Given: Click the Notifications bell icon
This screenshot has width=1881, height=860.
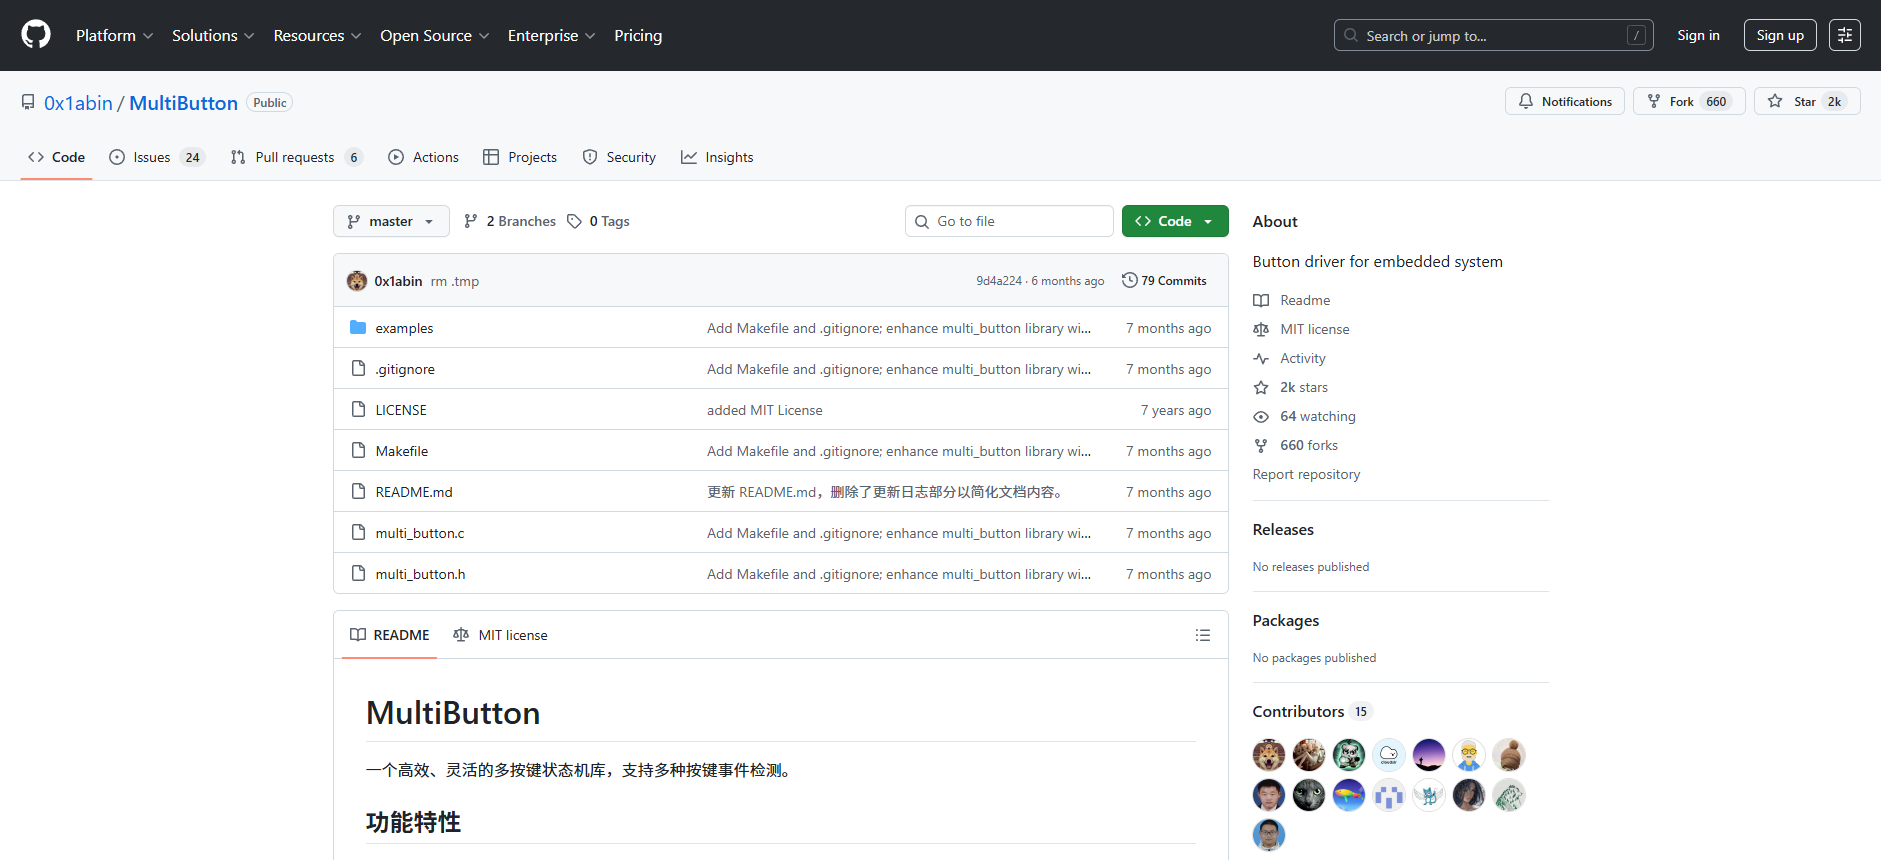Looking at the screenshot, I should [x=1525, y=101].
